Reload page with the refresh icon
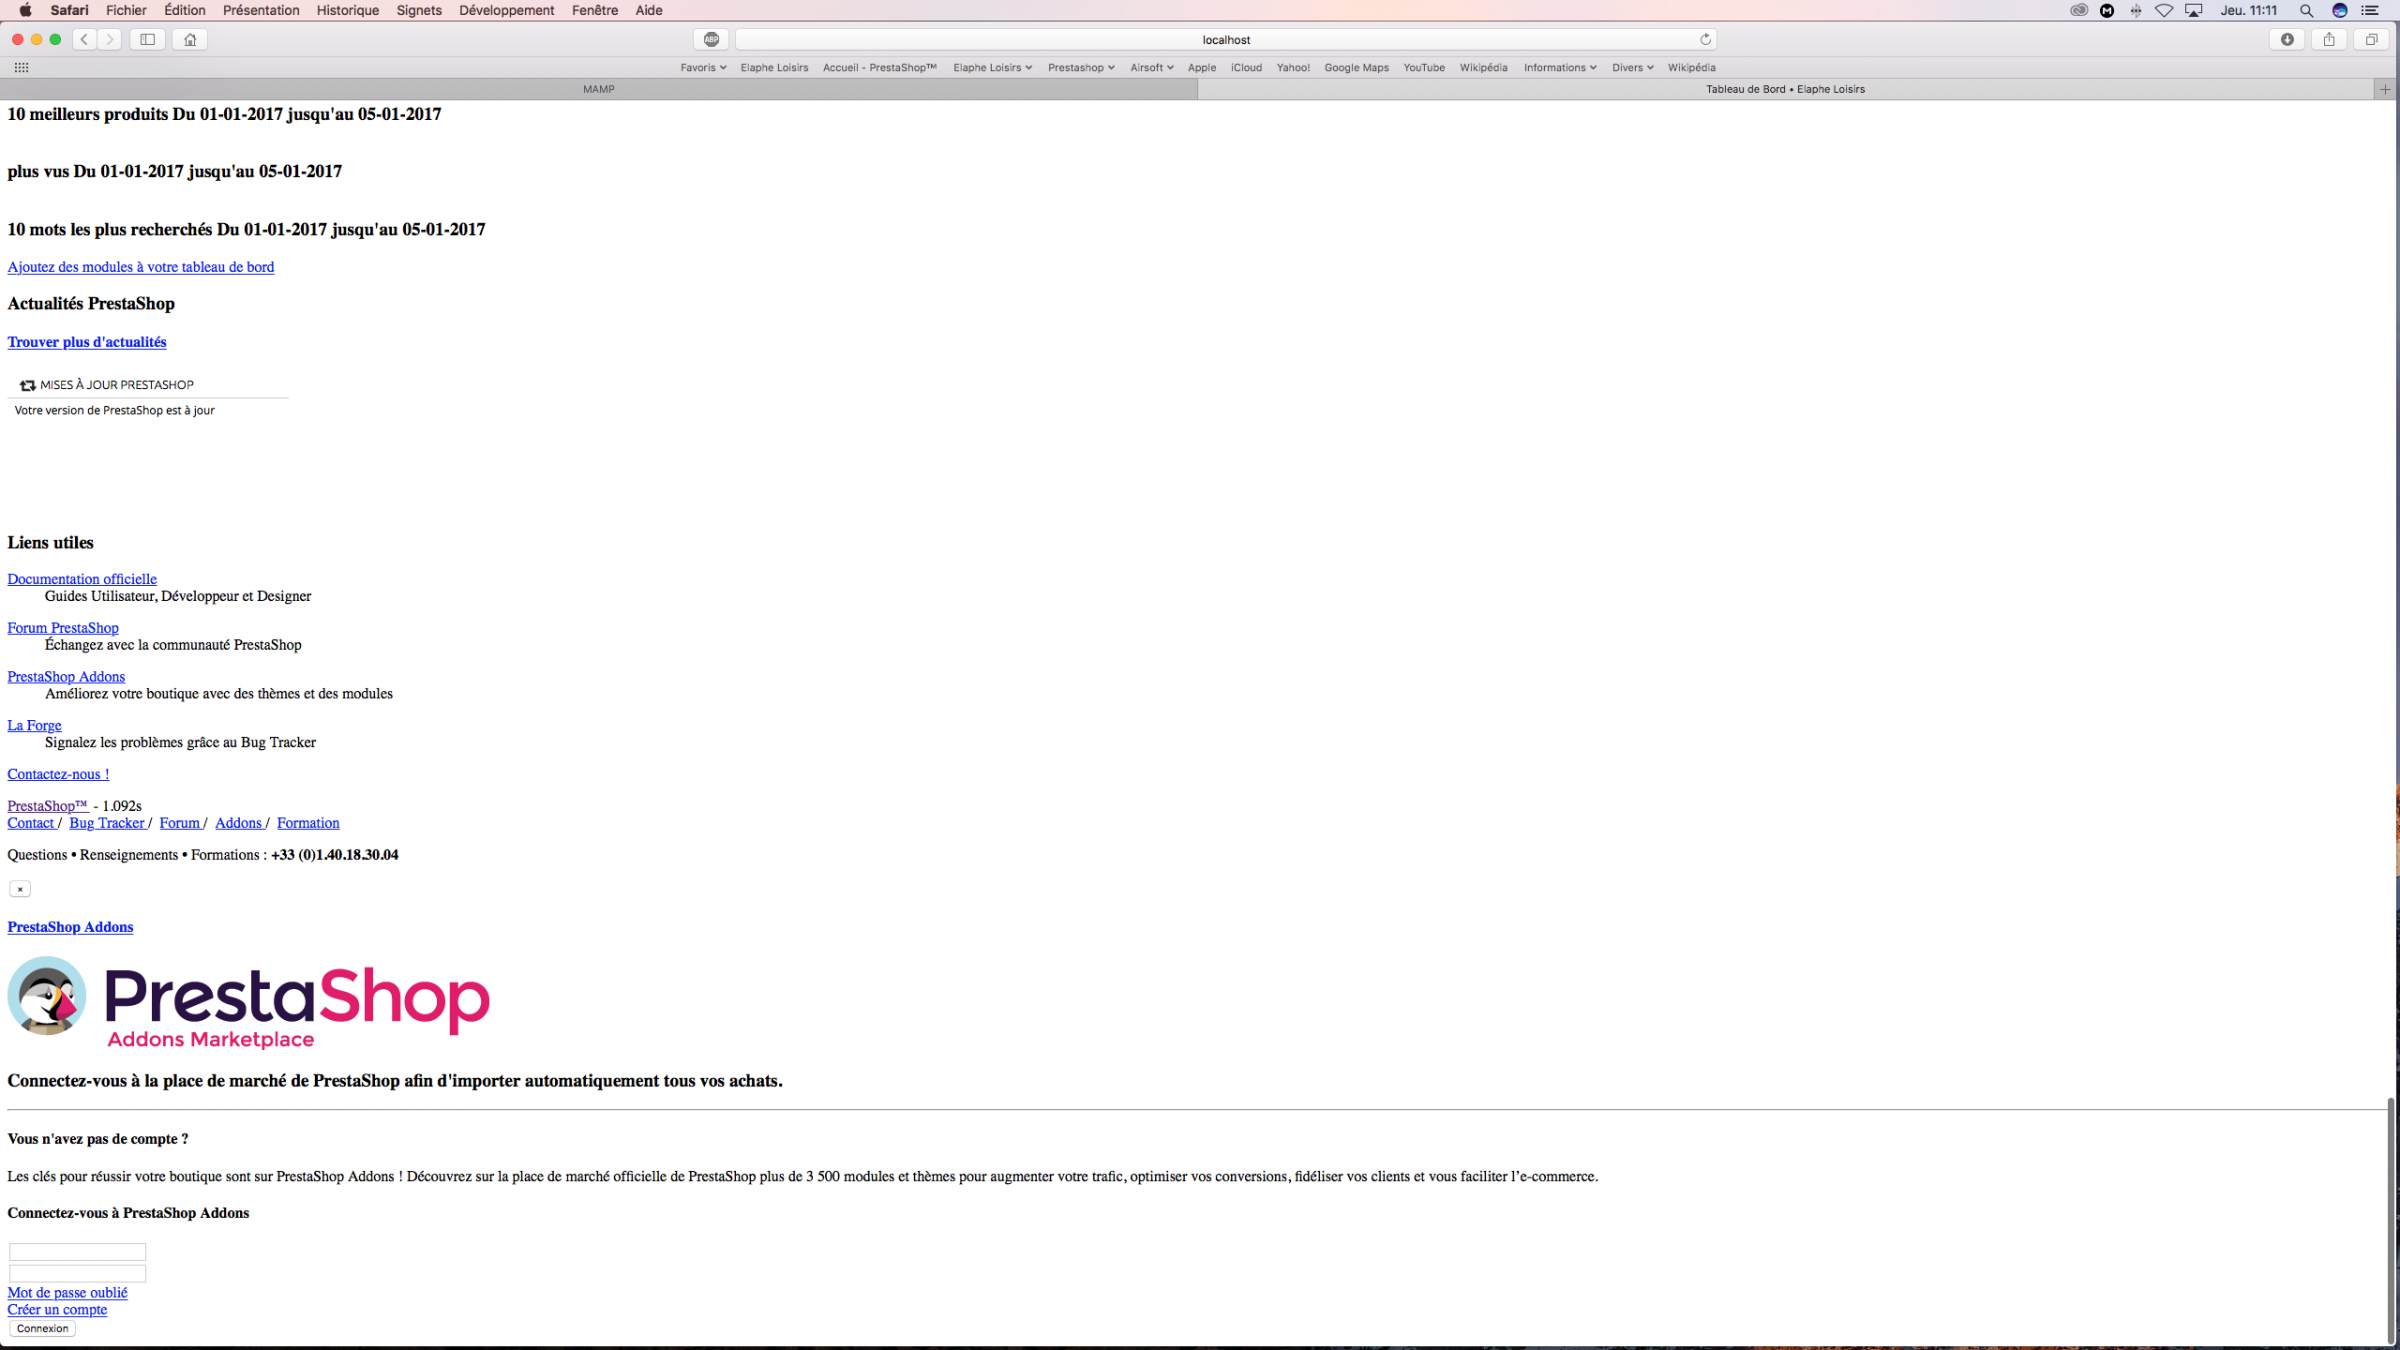This screenshot has height=1350, width=2400. point(1705,39)
